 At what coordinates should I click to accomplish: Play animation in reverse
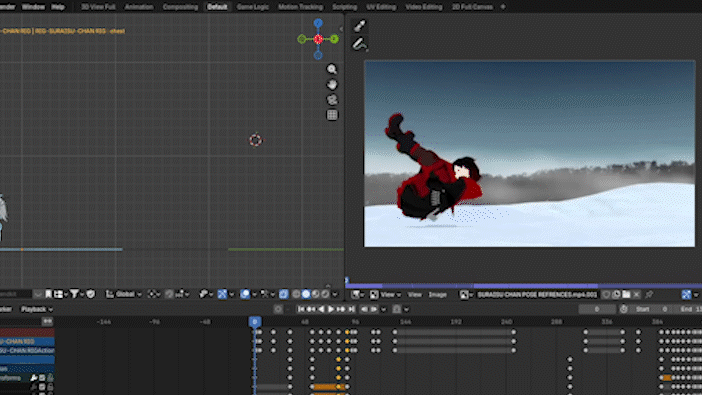(321, 309)
